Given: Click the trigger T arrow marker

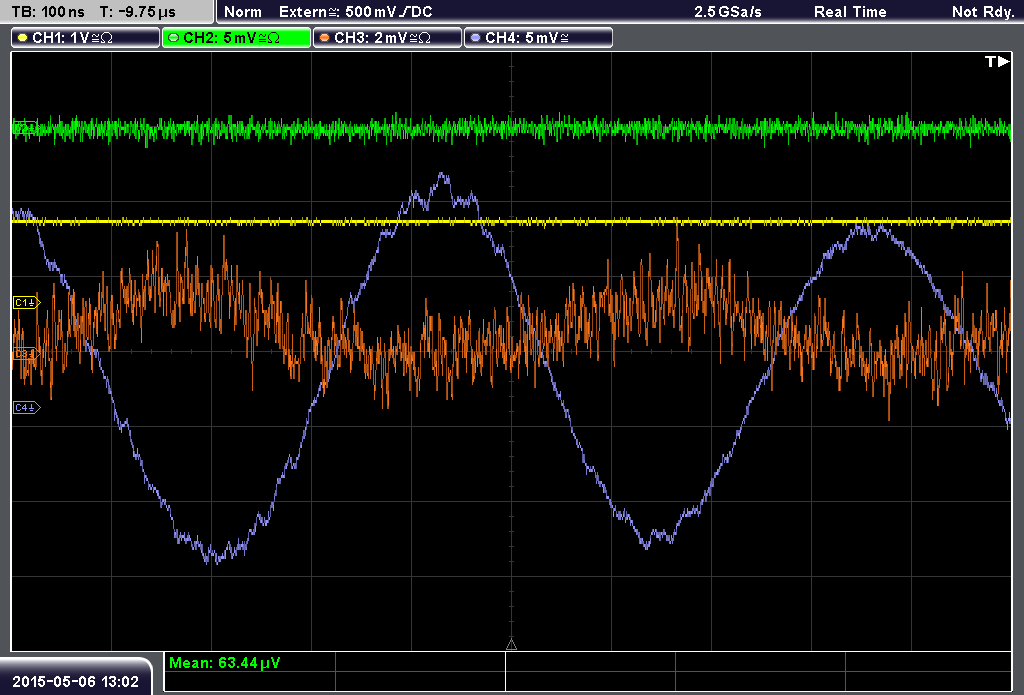Looking at the screenshot, I should pyautogui.click(x=997, y=61).
